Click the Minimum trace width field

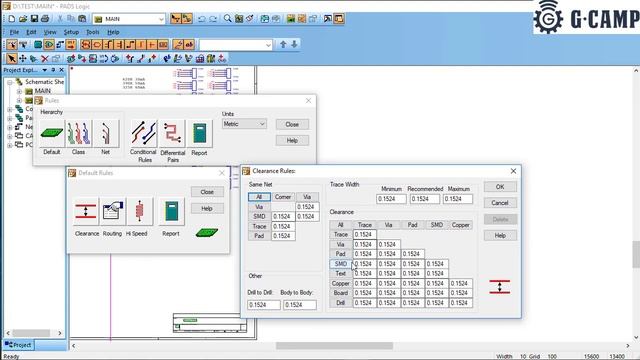pyautogui.click(x=391, y=199)
